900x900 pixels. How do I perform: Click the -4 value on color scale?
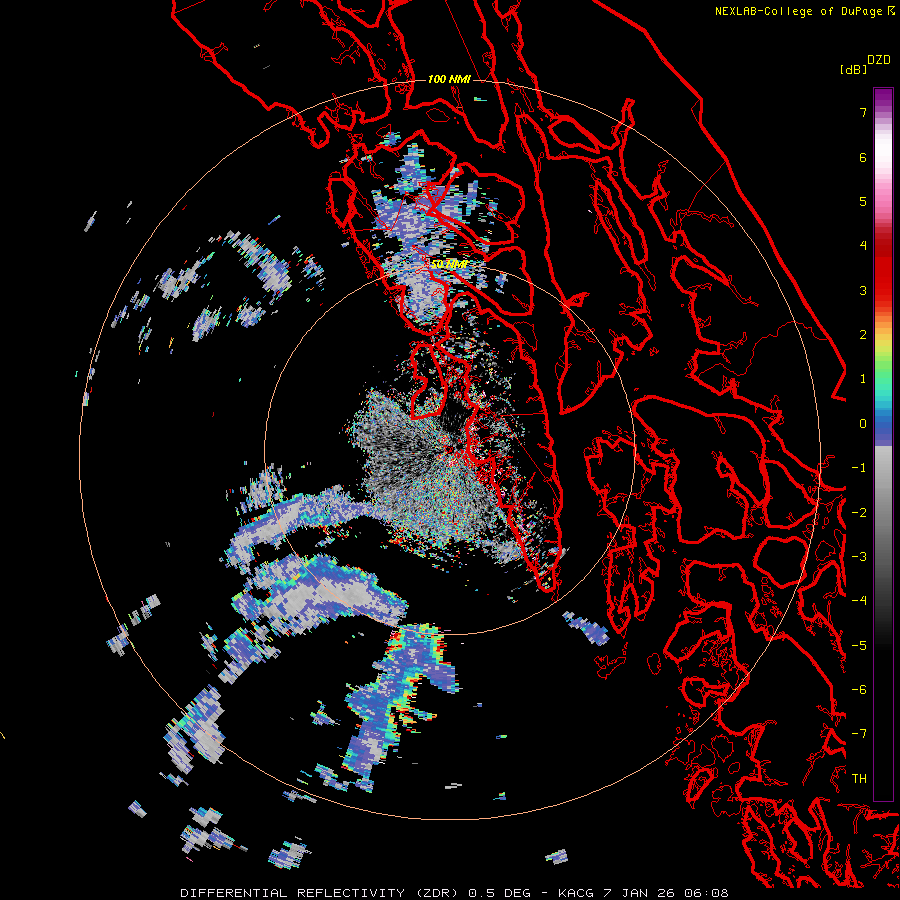point(859,601)
